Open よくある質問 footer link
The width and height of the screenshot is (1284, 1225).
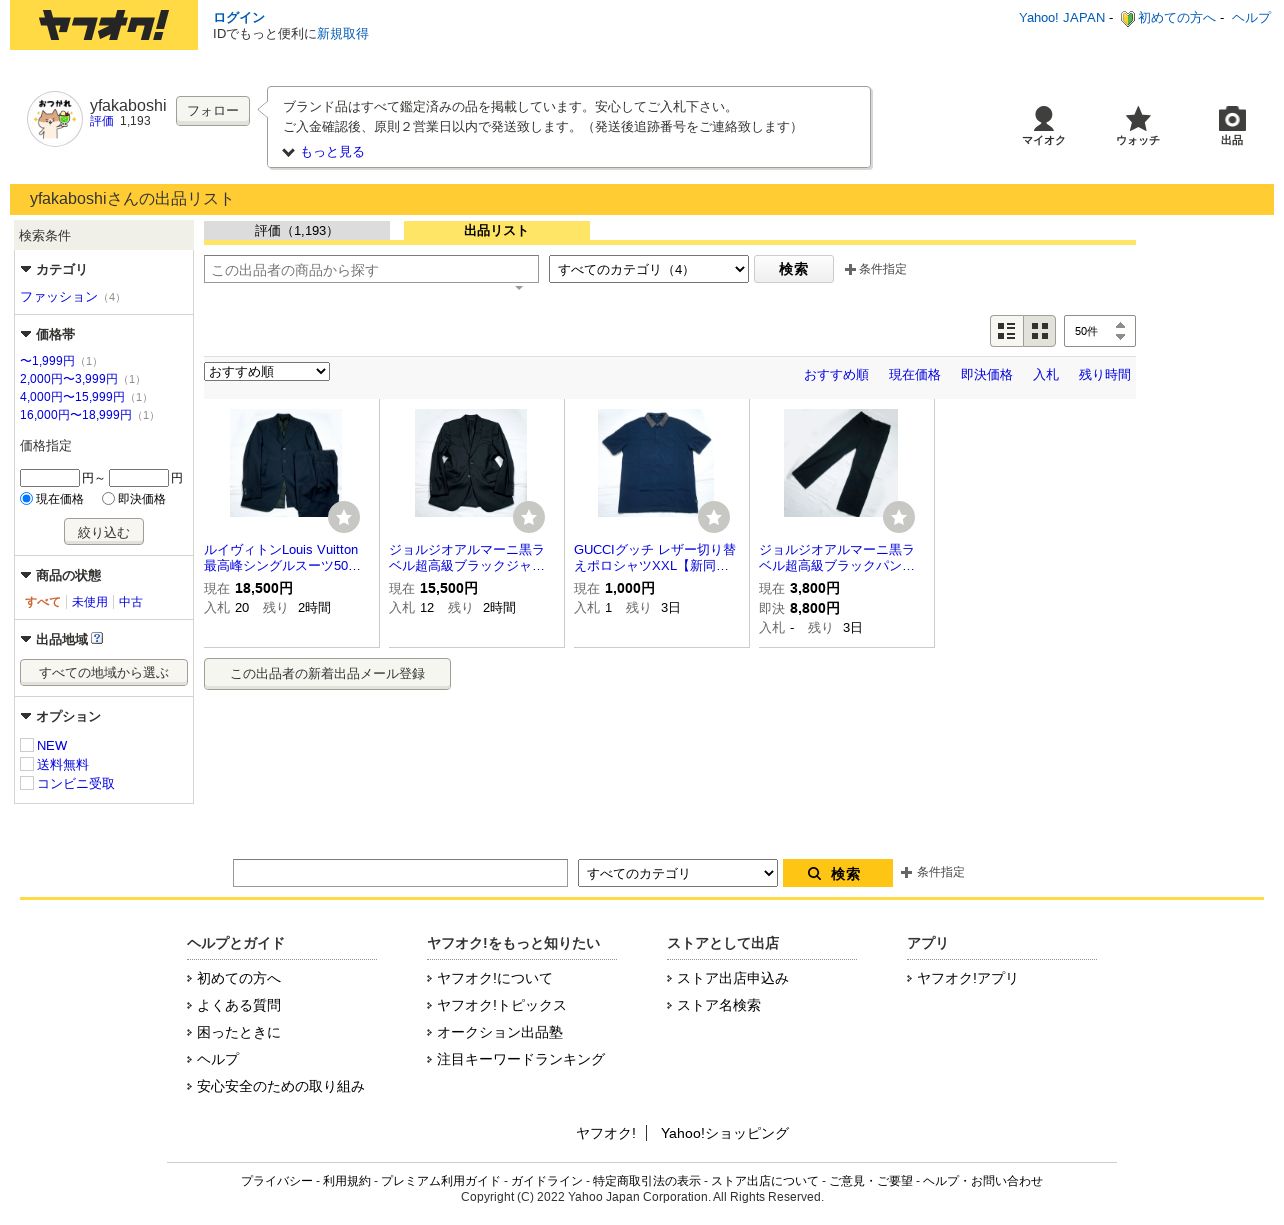coord(239,1006)
